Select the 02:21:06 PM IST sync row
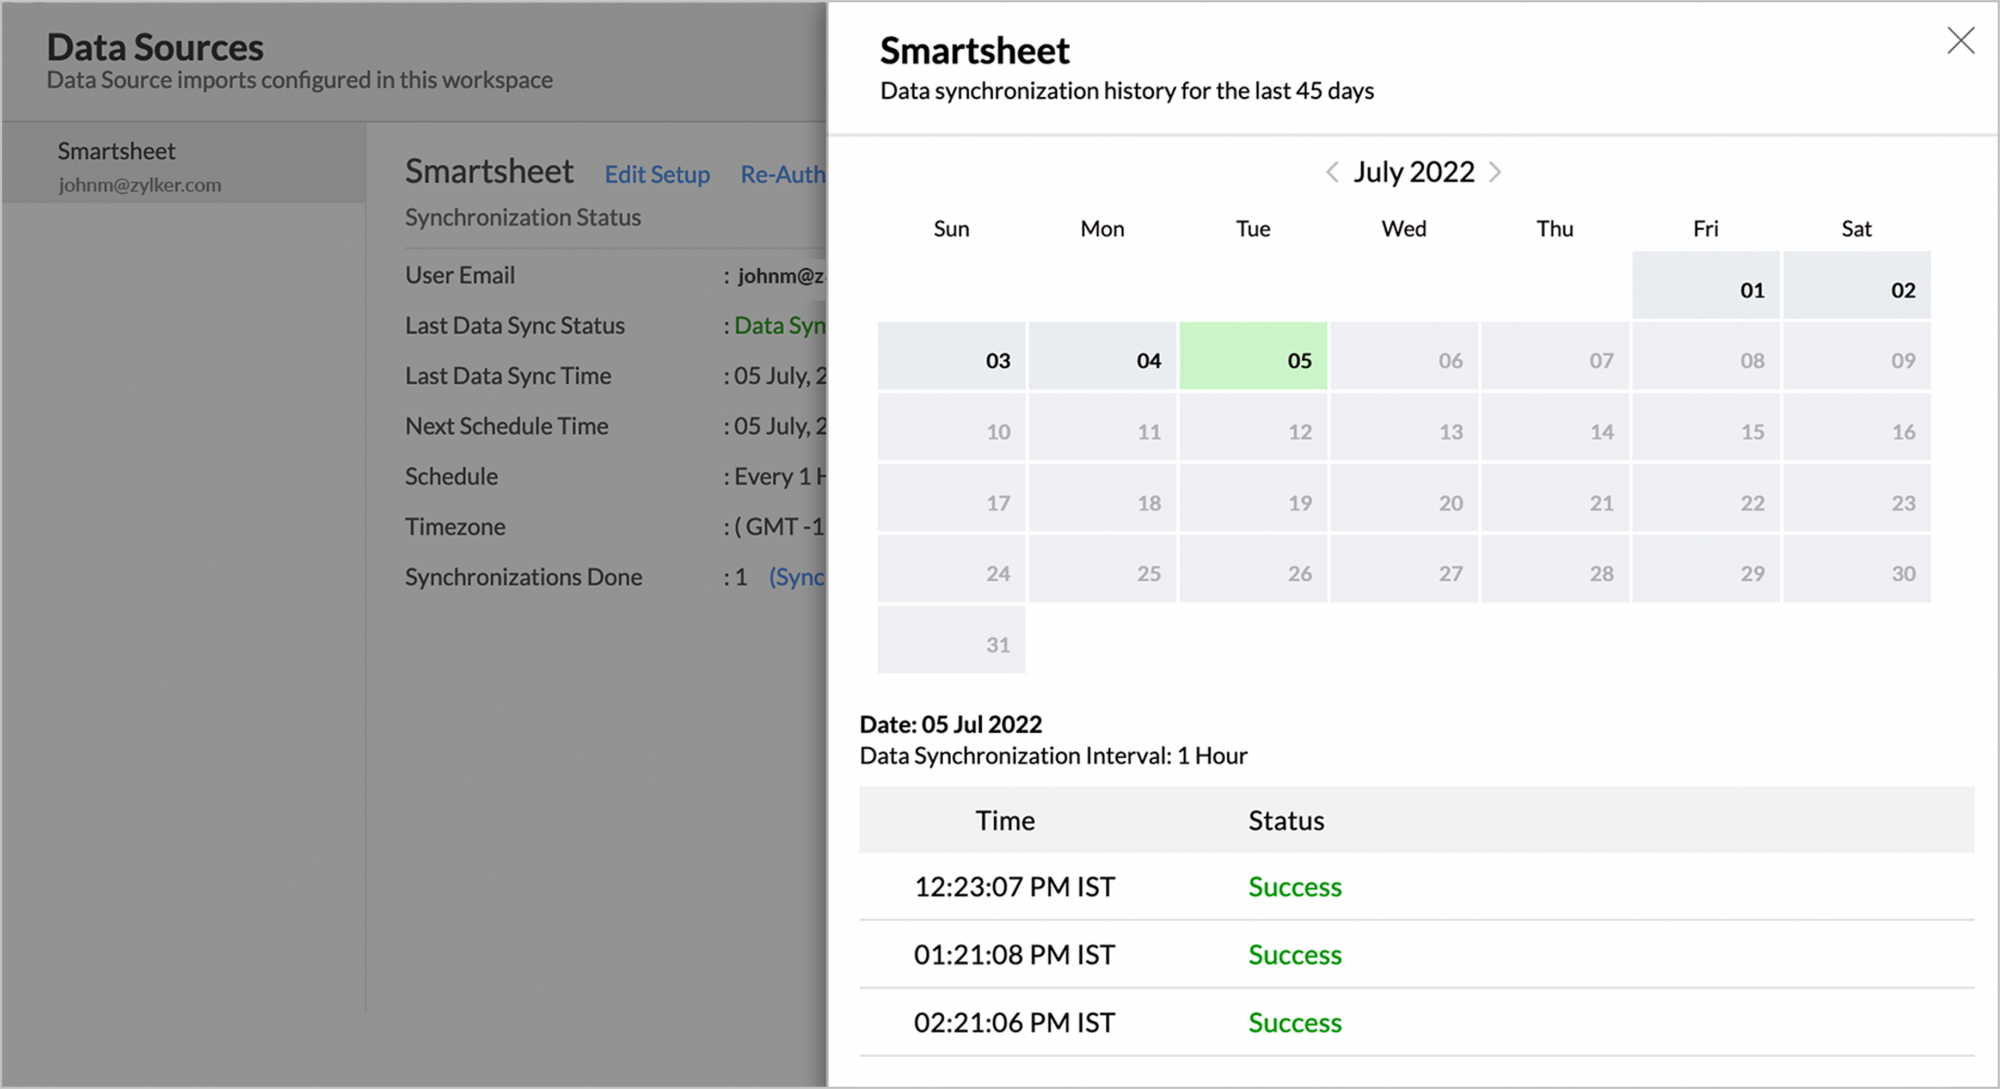 (1014, 1022)
